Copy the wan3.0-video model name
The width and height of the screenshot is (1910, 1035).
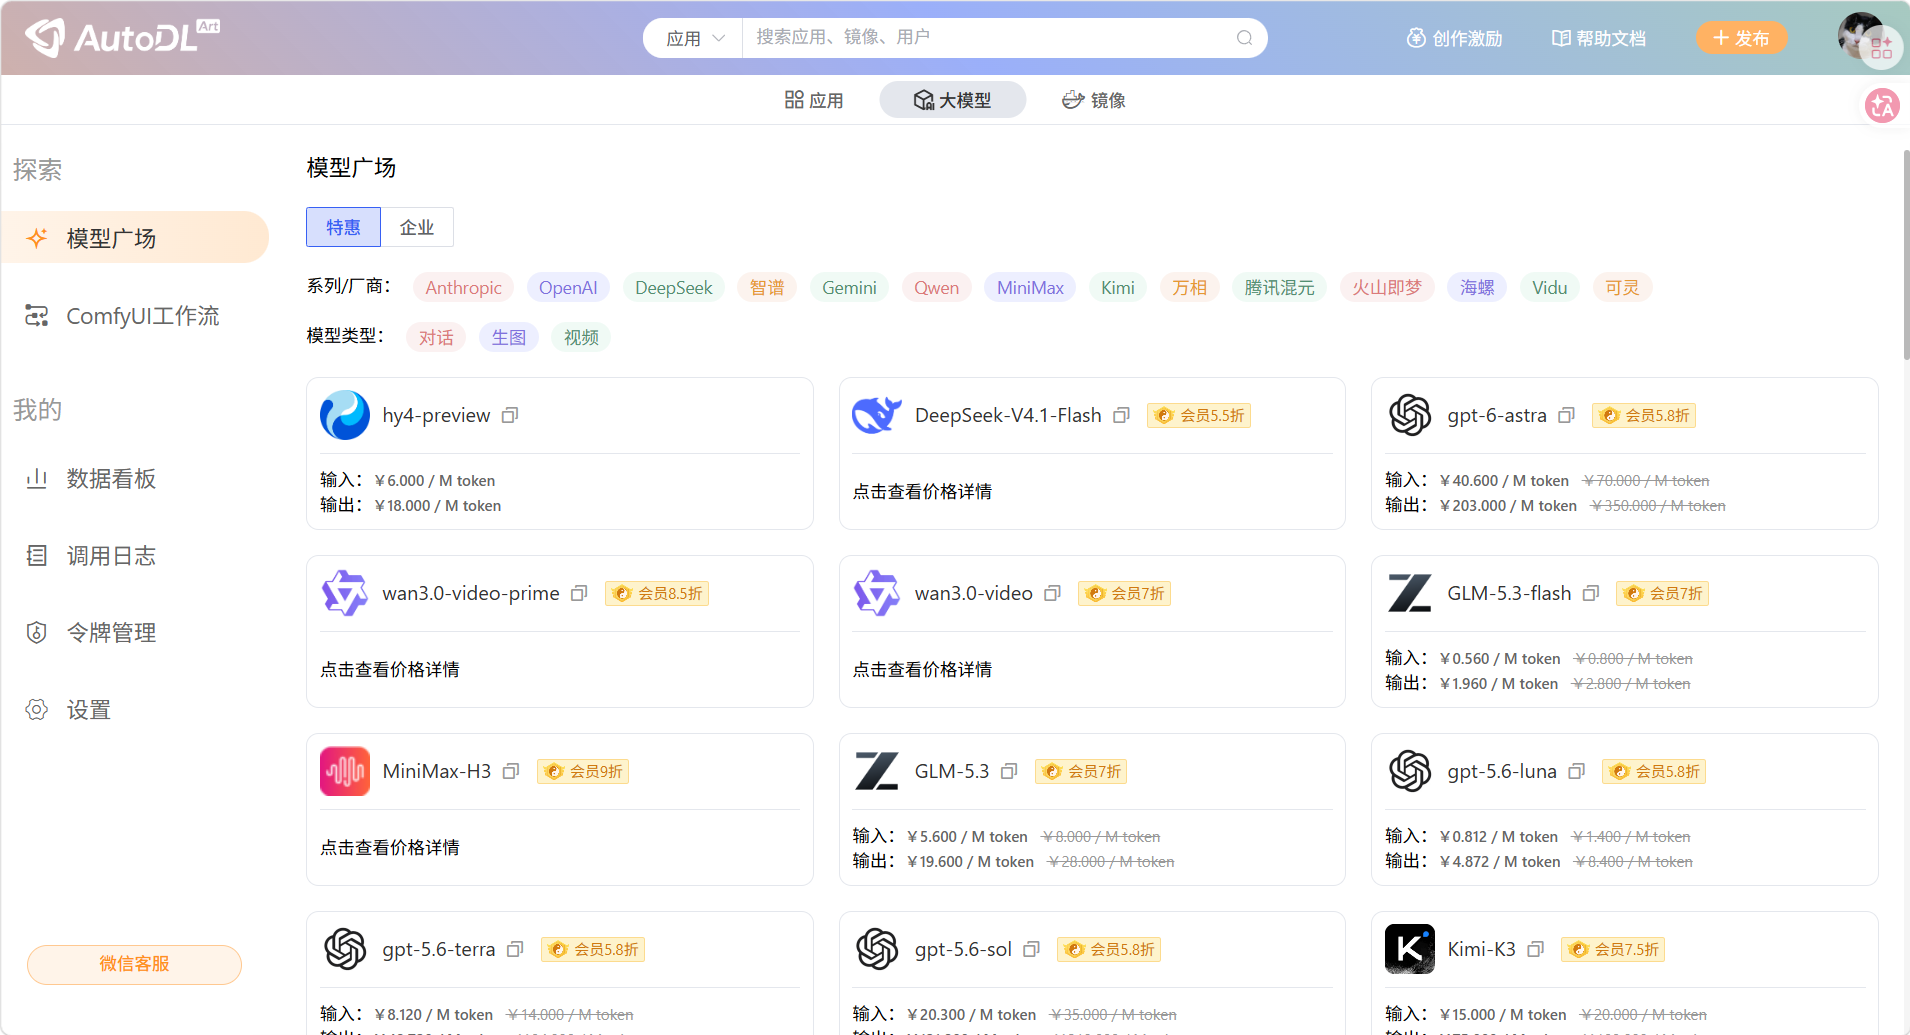tap(1052, 593)
